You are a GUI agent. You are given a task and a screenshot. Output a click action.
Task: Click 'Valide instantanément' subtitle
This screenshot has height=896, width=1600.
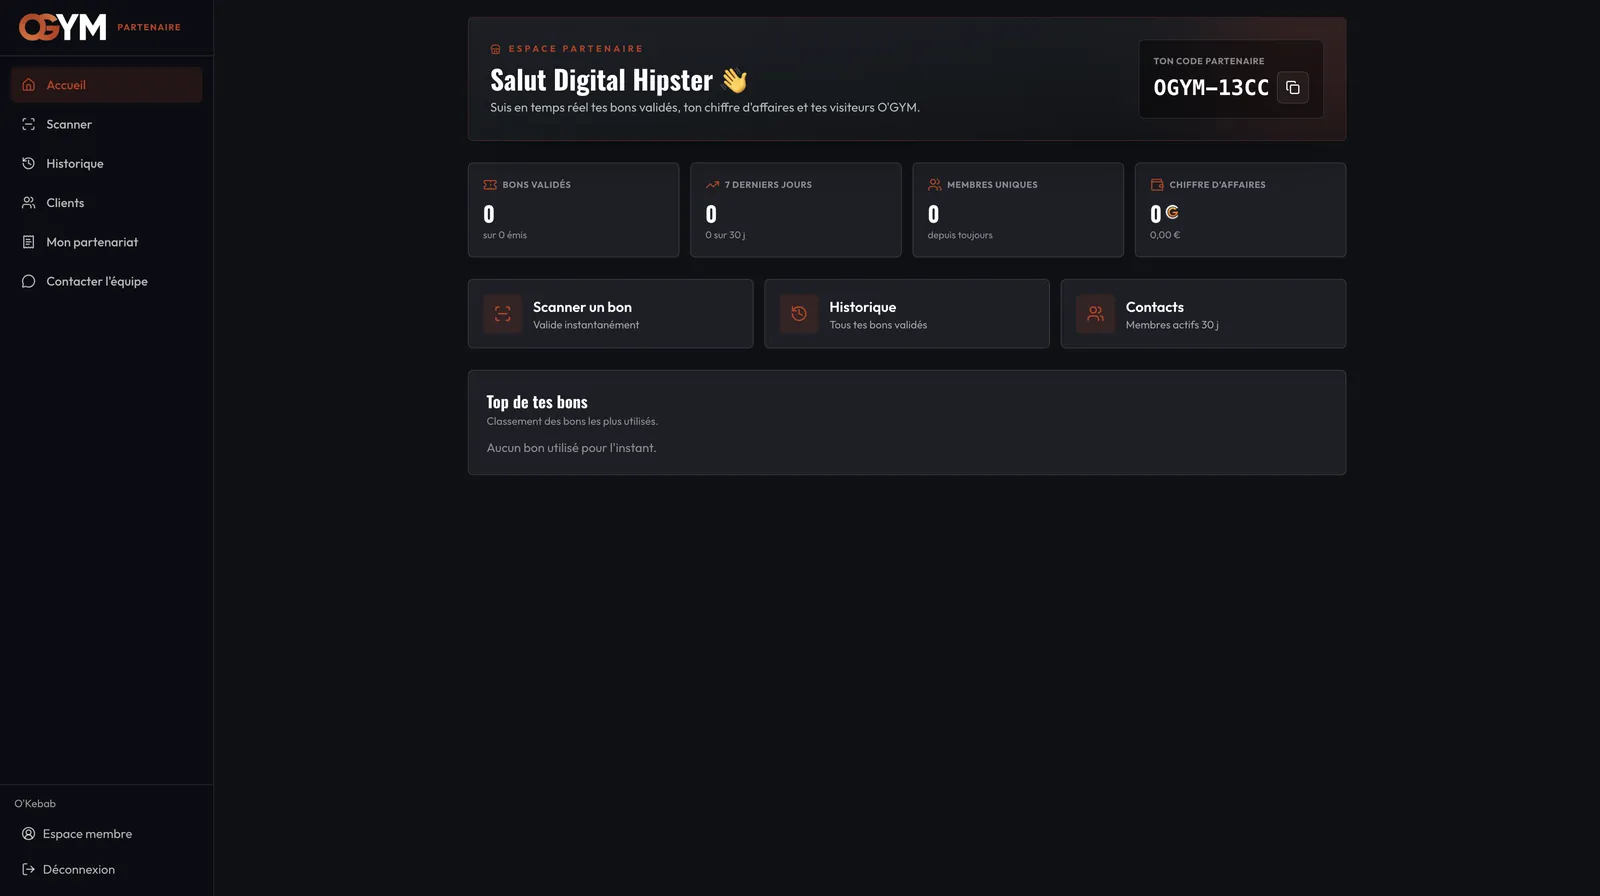[x=586, y=325]
